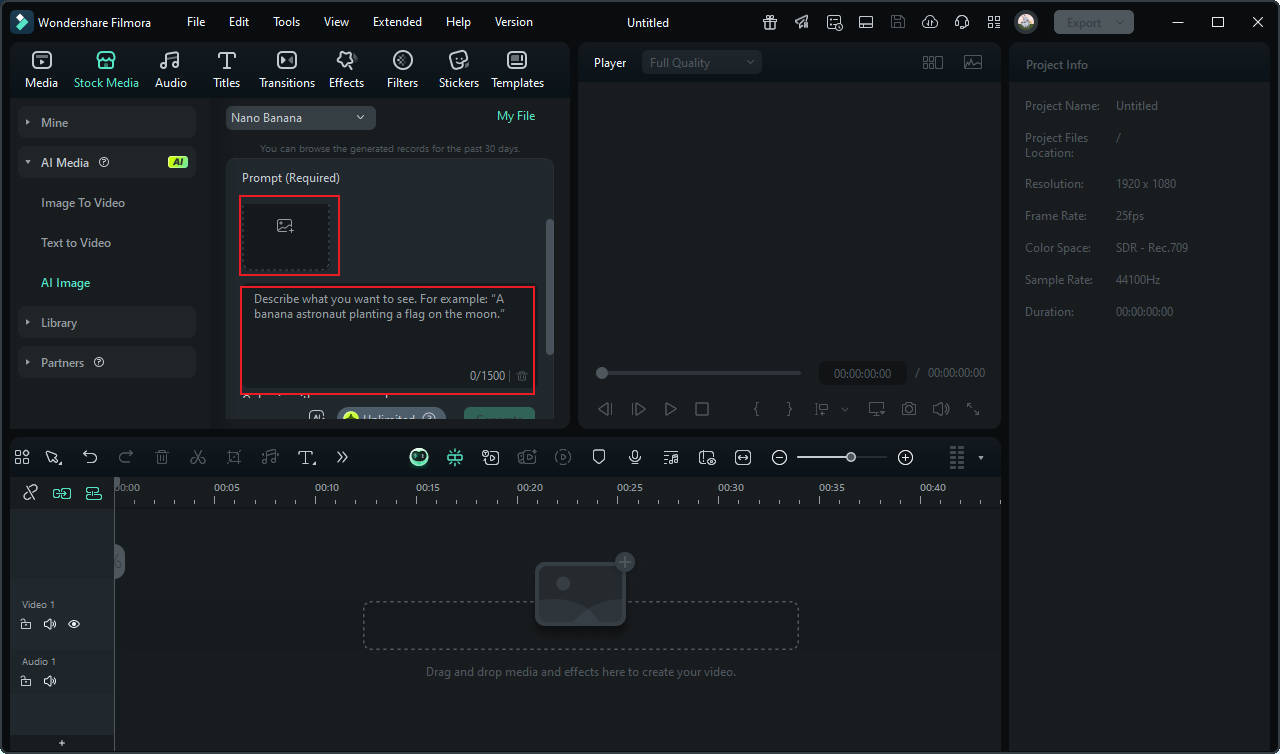Open the Titles tab
The width and height of the screenshot is (1280, 754).
tap(227, 70)
